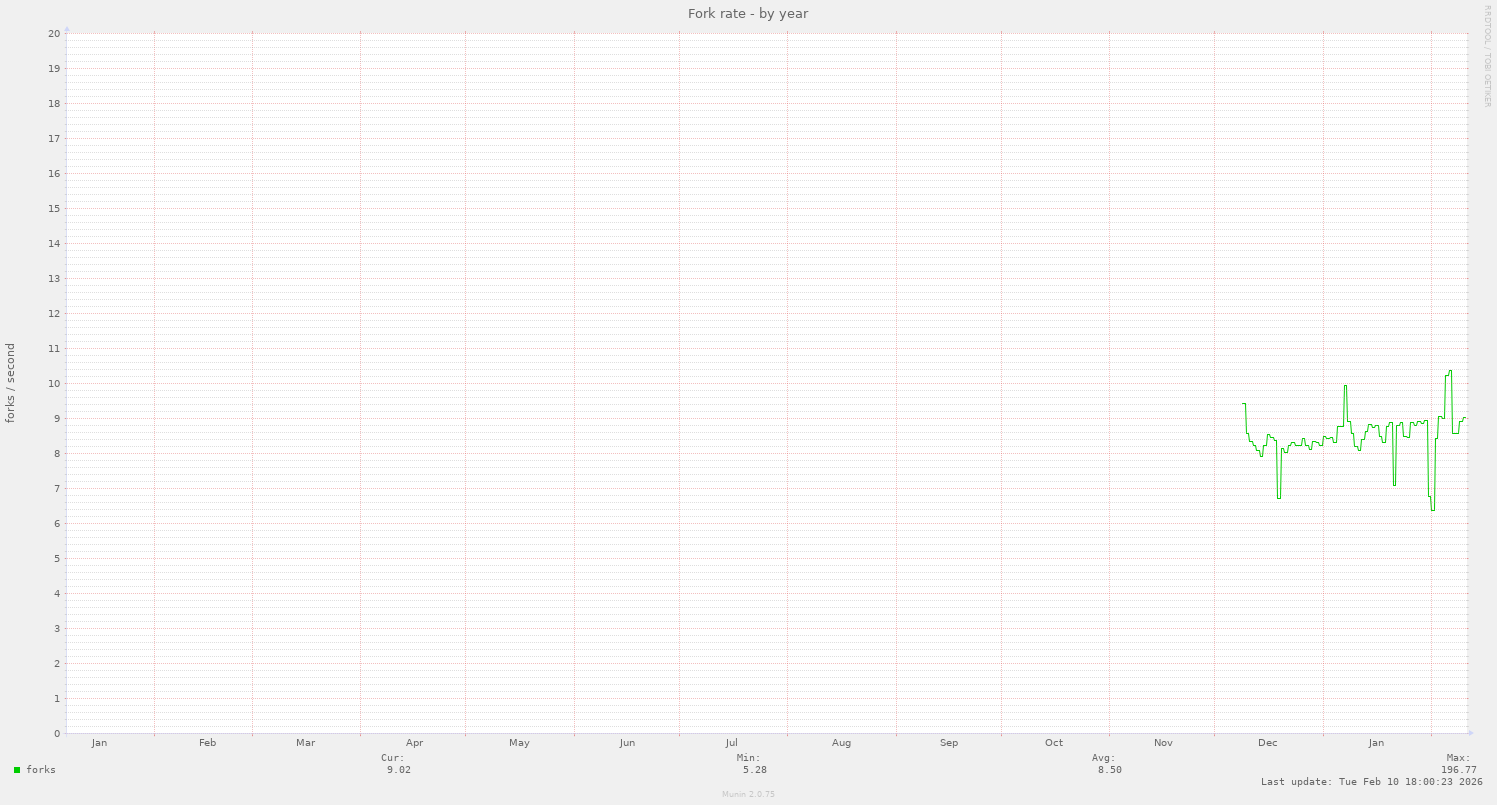The height and width of the screenshot is (805, 1497).
Task: Click the Munin 2.0.75 footer text
Action: point(748,794)
